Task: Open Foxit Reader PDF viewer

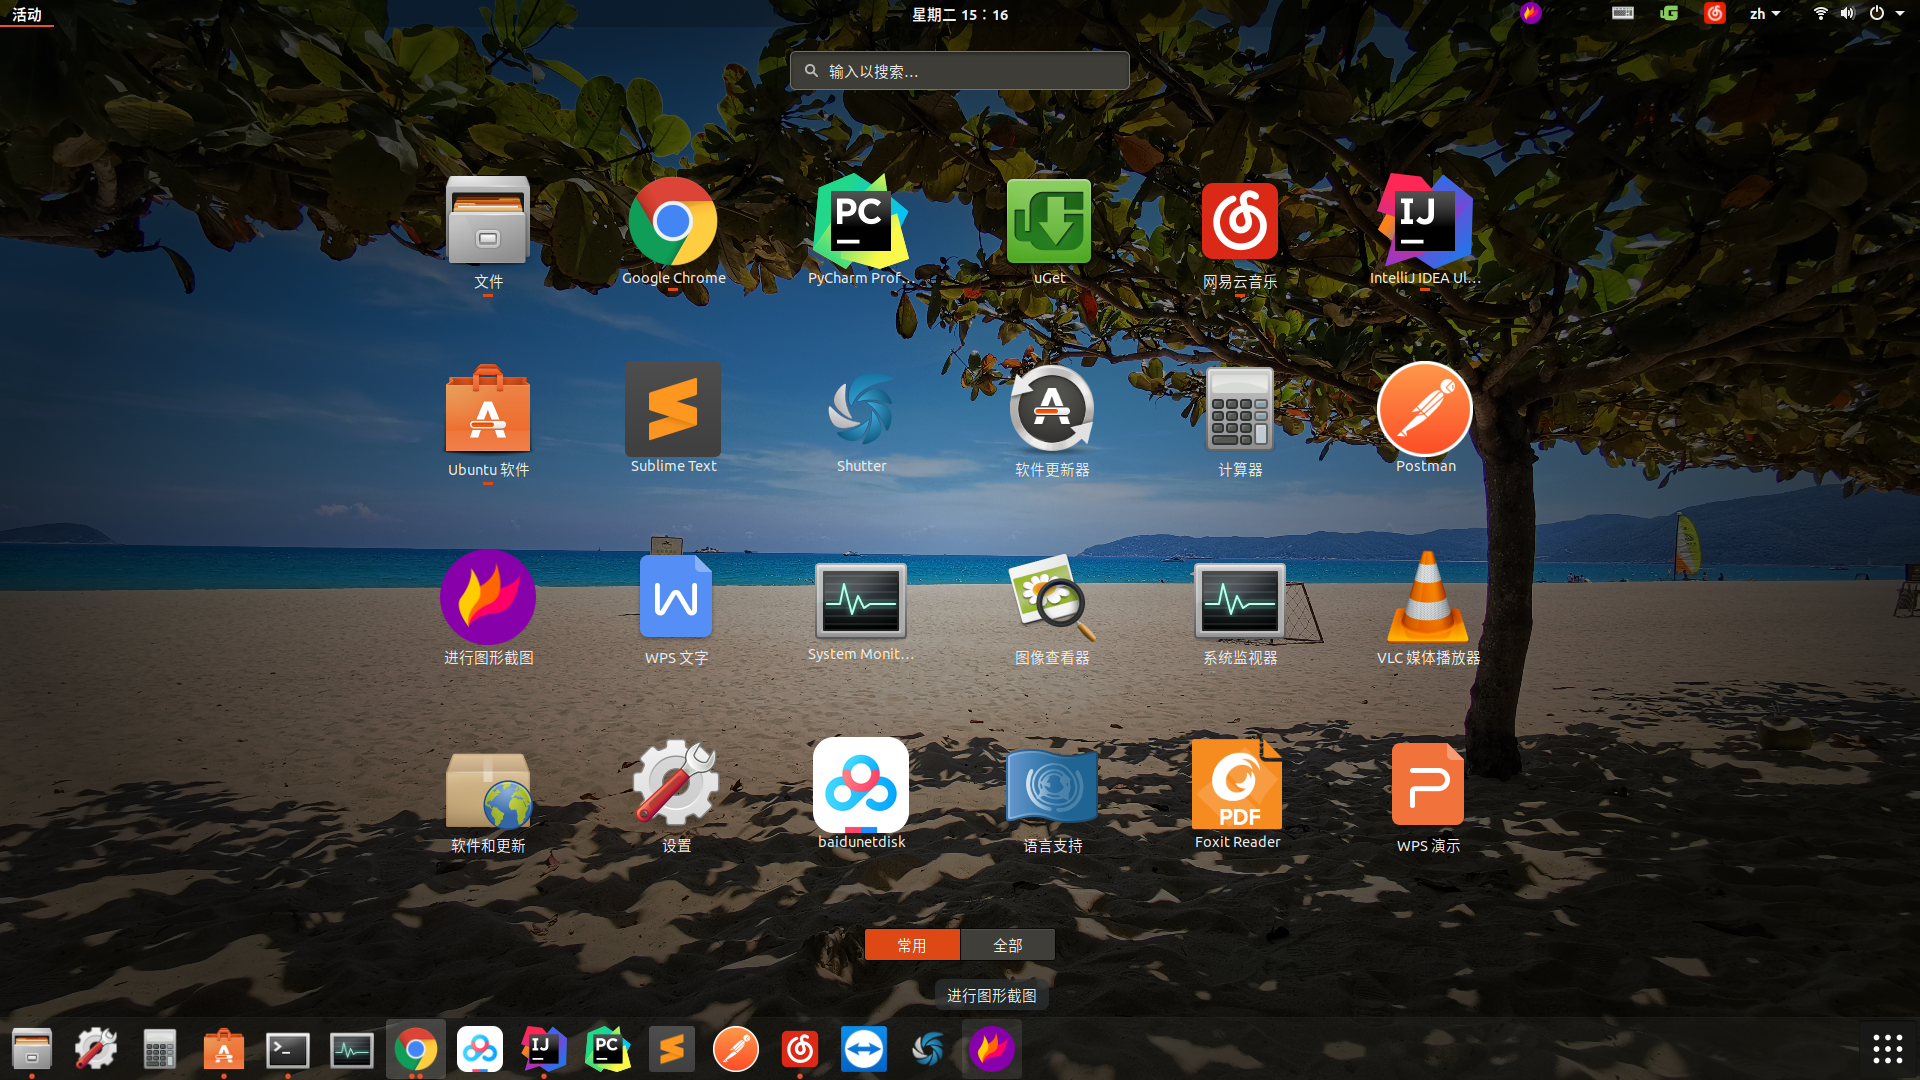Action: click(1237, 785)
